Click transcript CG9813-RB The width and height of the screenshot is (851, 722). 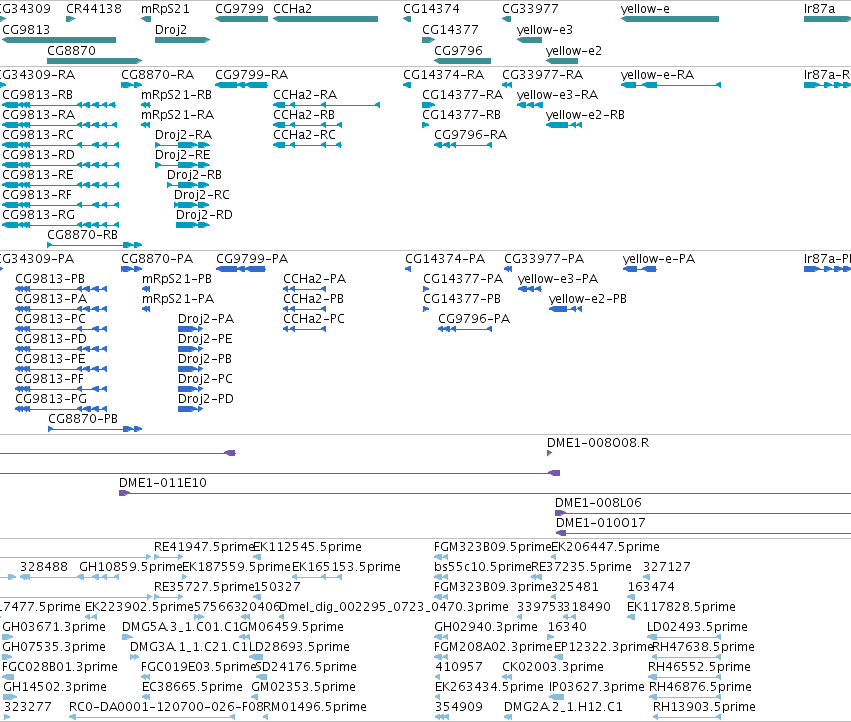click(59, 105)
